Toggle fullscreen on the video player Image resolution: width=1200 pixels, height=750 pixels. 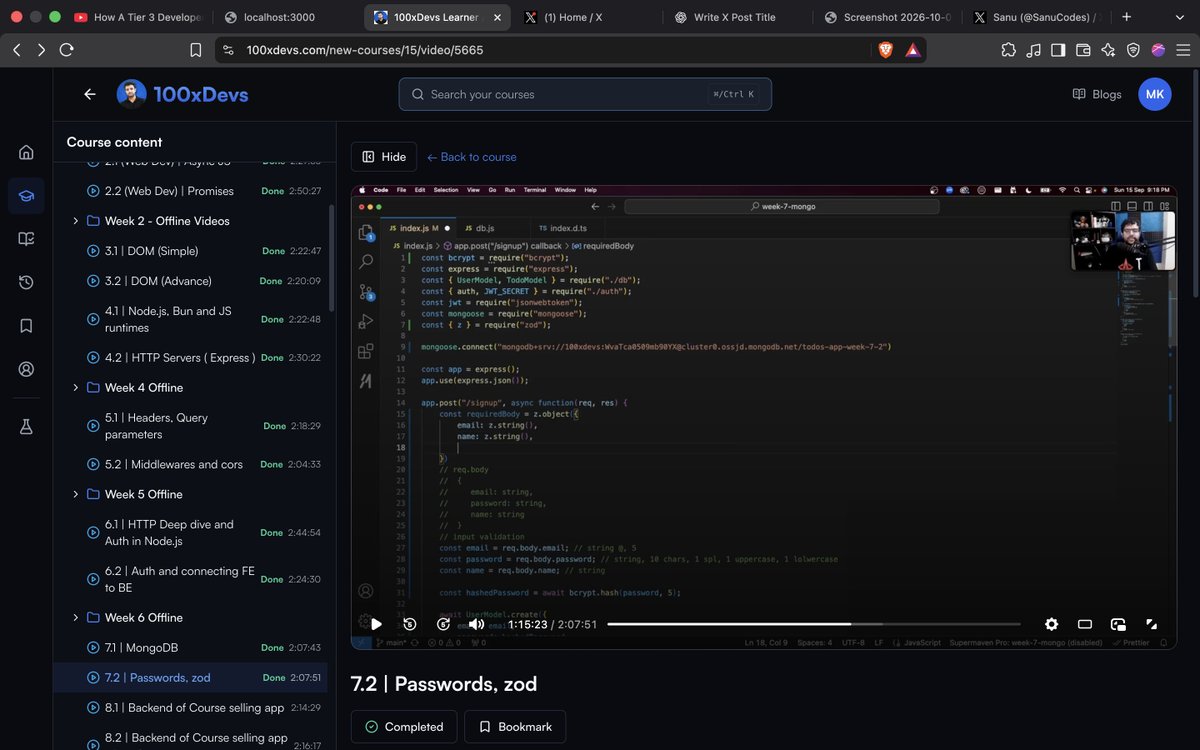1152,624
